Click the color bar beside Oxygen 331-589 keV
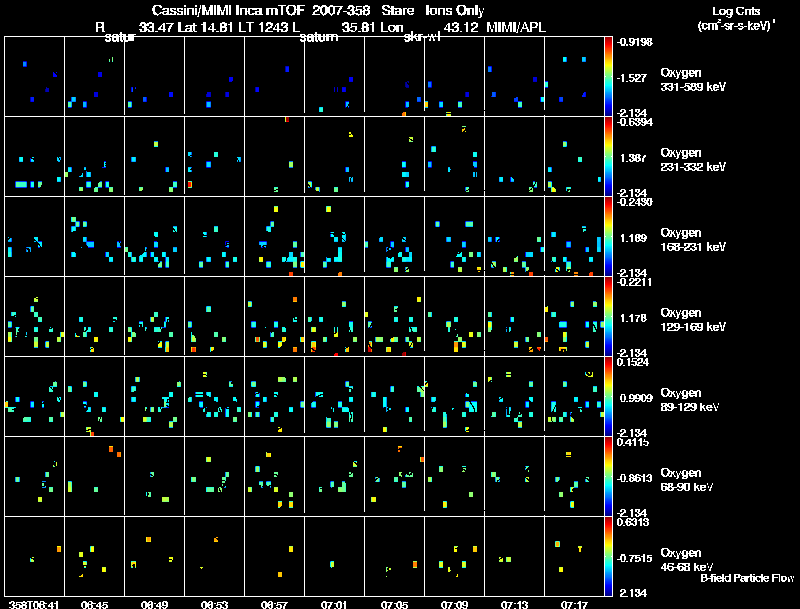The height and width of the screenshot is (609, 800). [x=608, y=76]
